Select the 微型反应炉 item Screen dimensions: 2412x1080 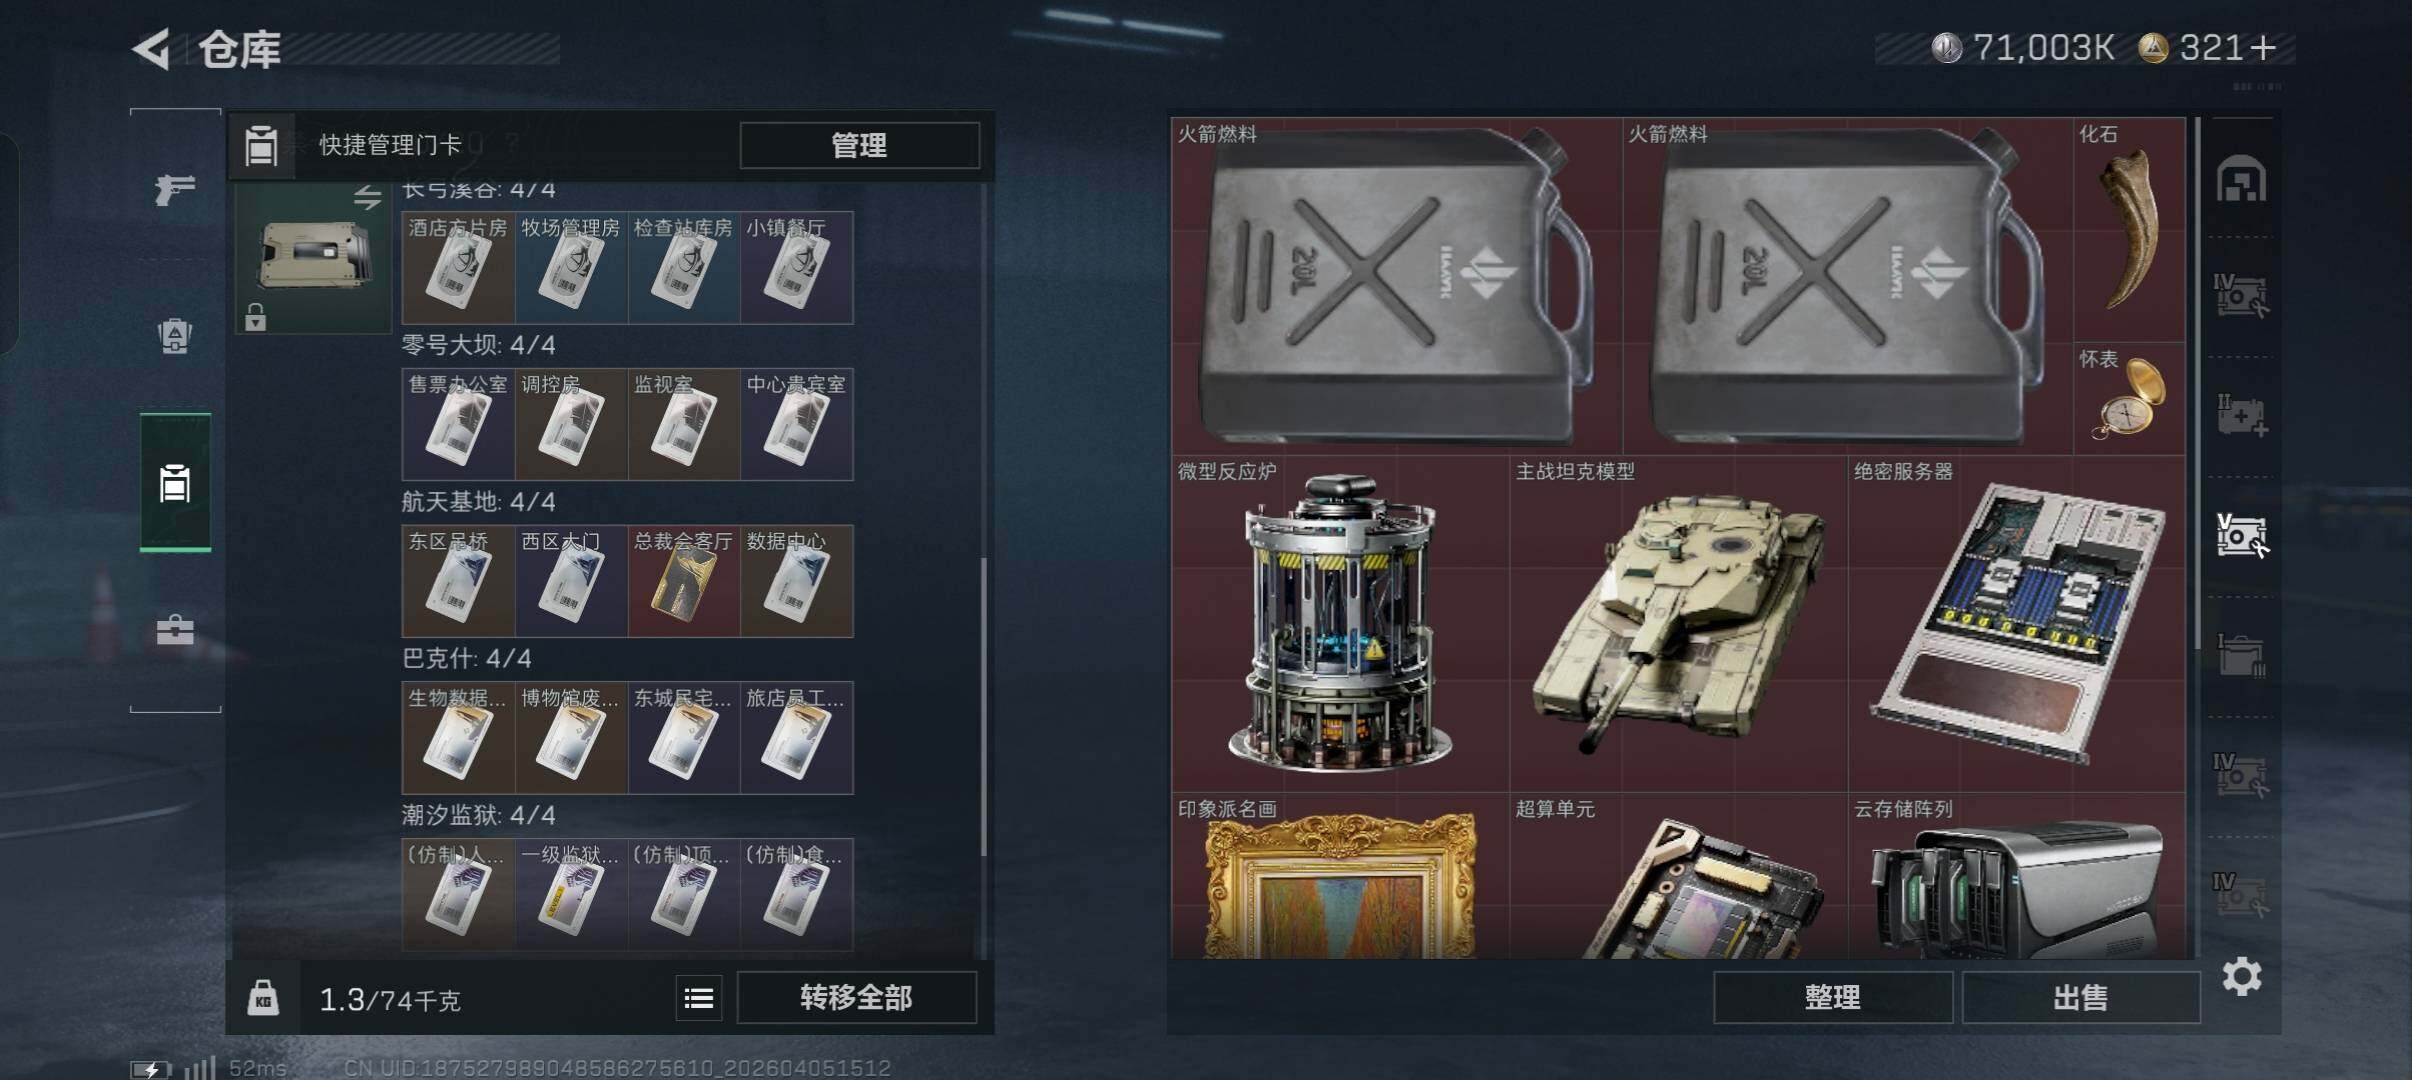pyautogui.click(x=1340, y=624)
